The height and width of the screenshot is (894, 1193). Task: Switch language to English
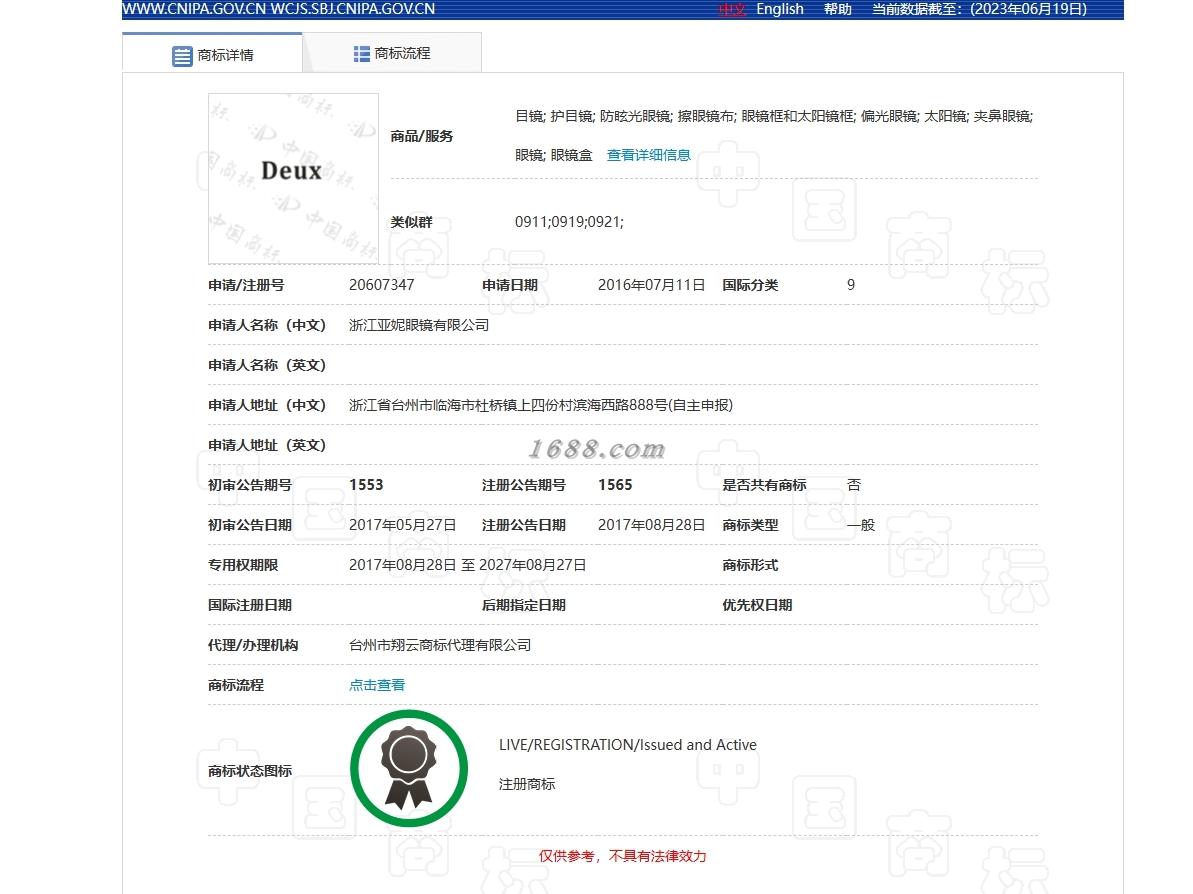coord(780,9)
